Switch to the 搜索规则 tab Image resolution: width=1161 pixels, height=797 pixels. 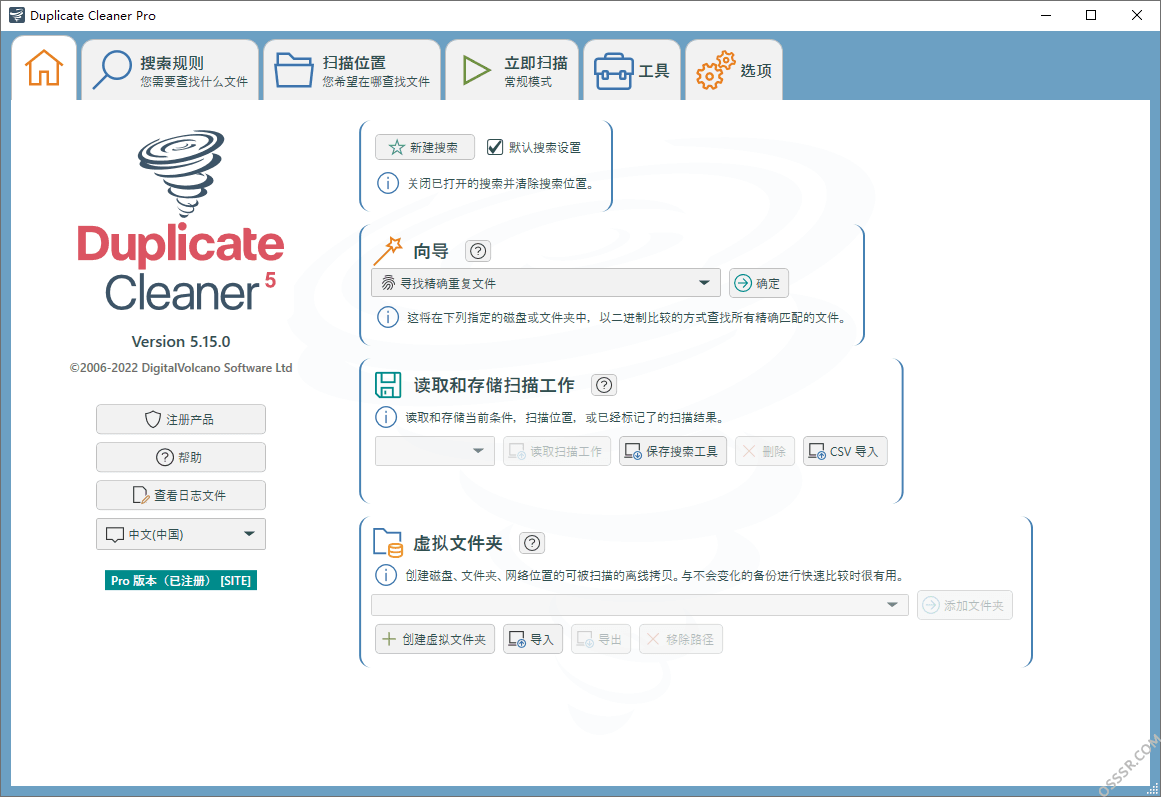tap(170, 70)
